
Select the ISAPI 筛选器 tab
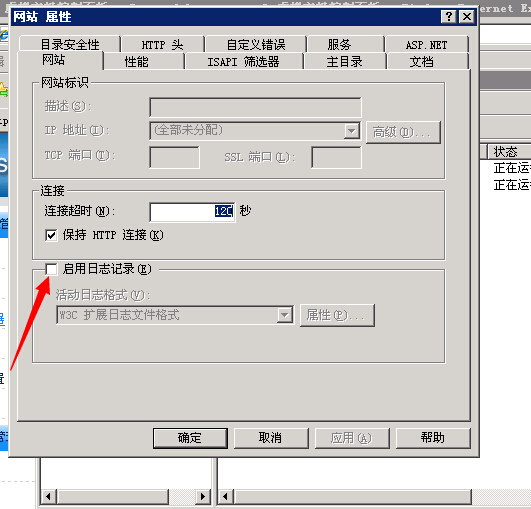point(243,62)
